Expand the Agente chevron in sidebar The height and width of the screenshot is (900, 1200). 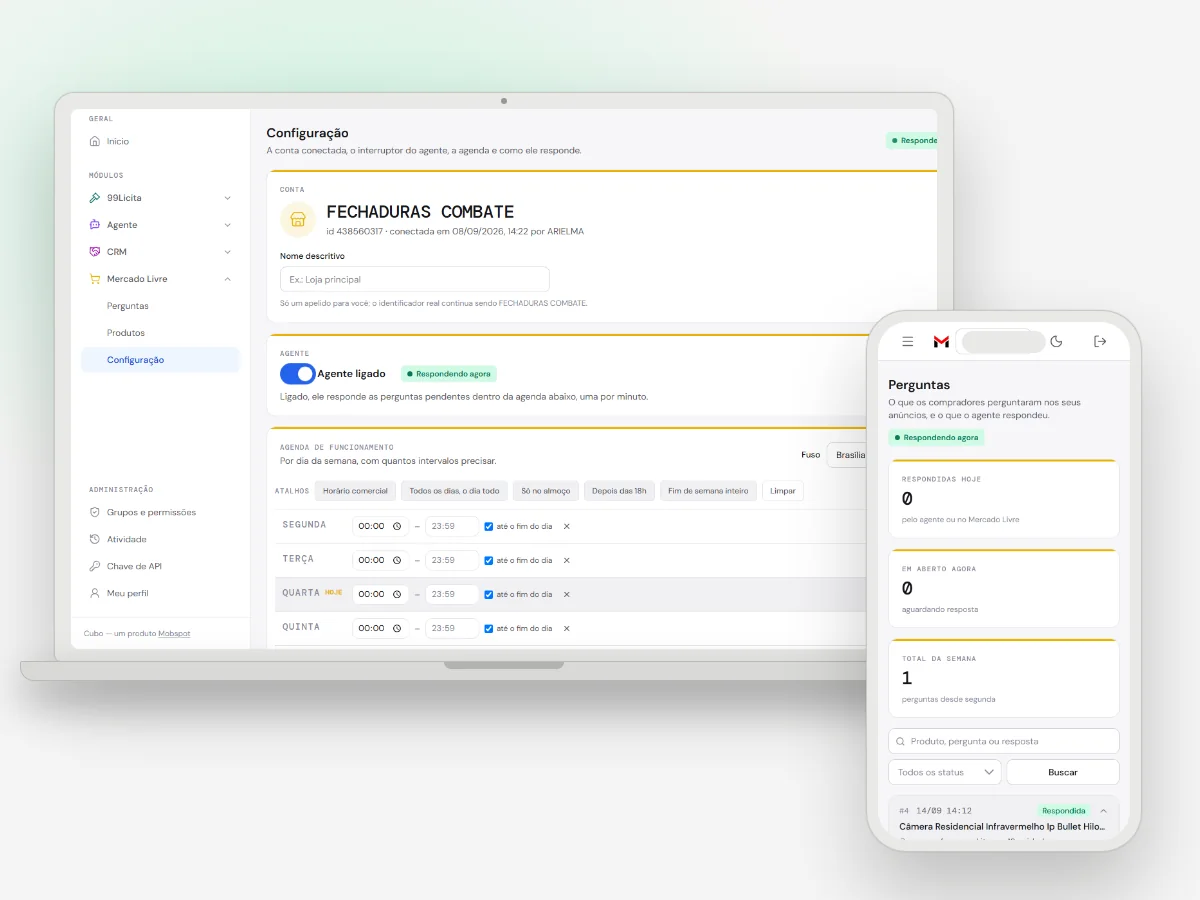(227, 225)
